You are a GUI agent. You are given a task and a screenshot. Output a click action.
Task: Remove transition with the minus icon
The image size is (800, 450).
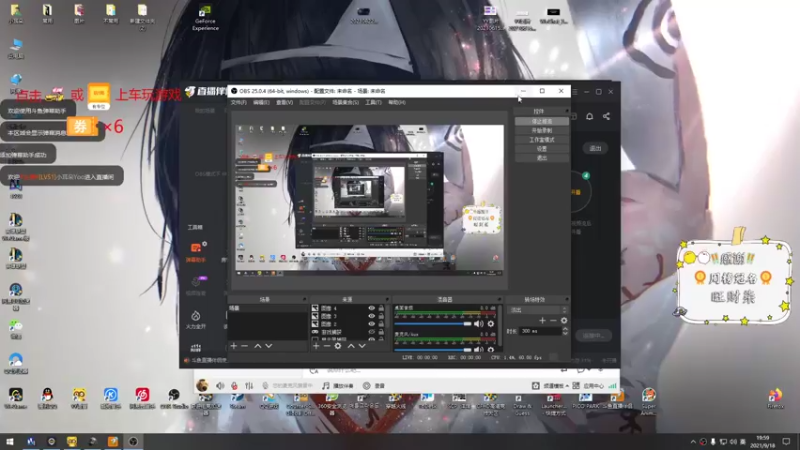coord(553,320)
